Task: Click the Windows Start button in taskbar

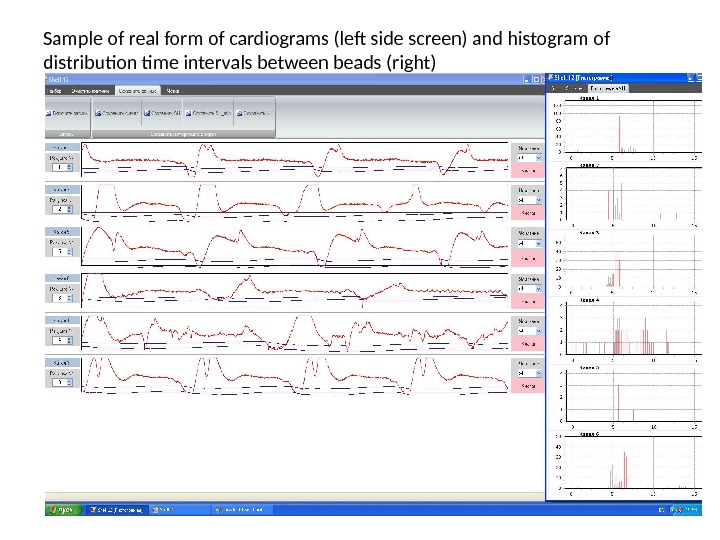Action: coord(63,510)
